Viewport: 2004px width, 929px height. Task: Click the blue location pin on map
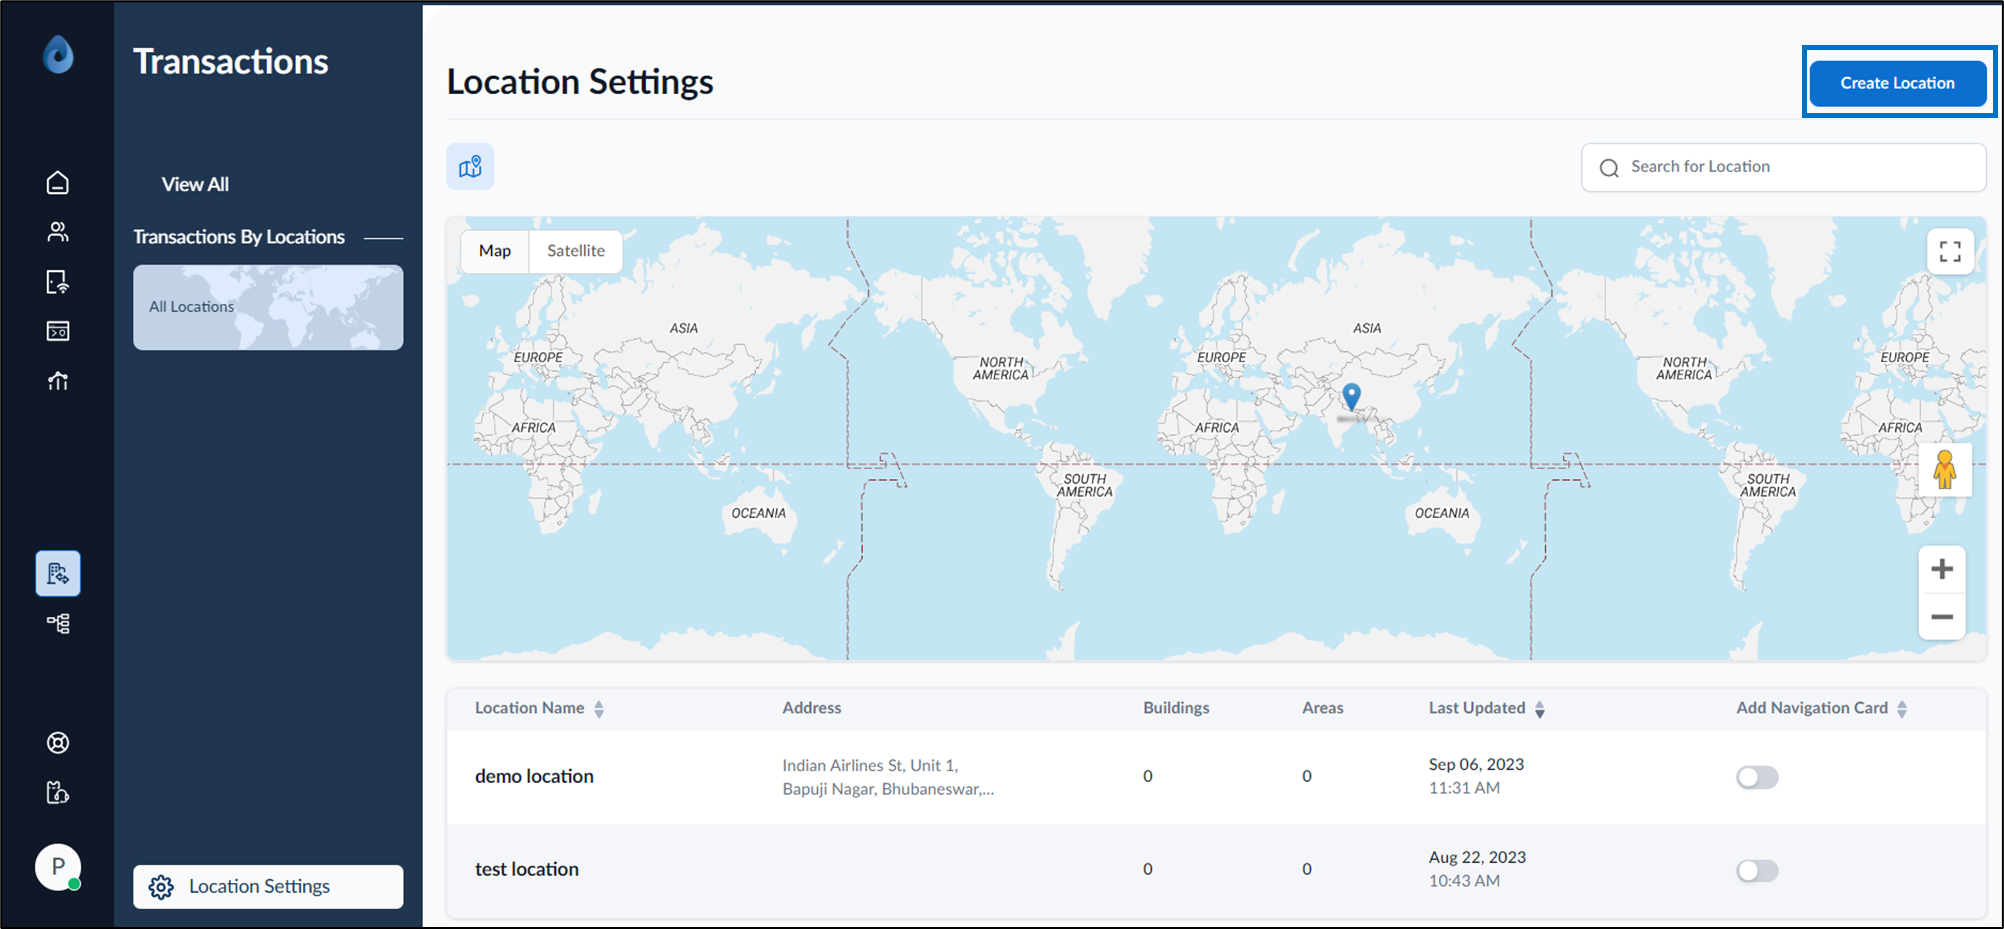point(1351,396)
